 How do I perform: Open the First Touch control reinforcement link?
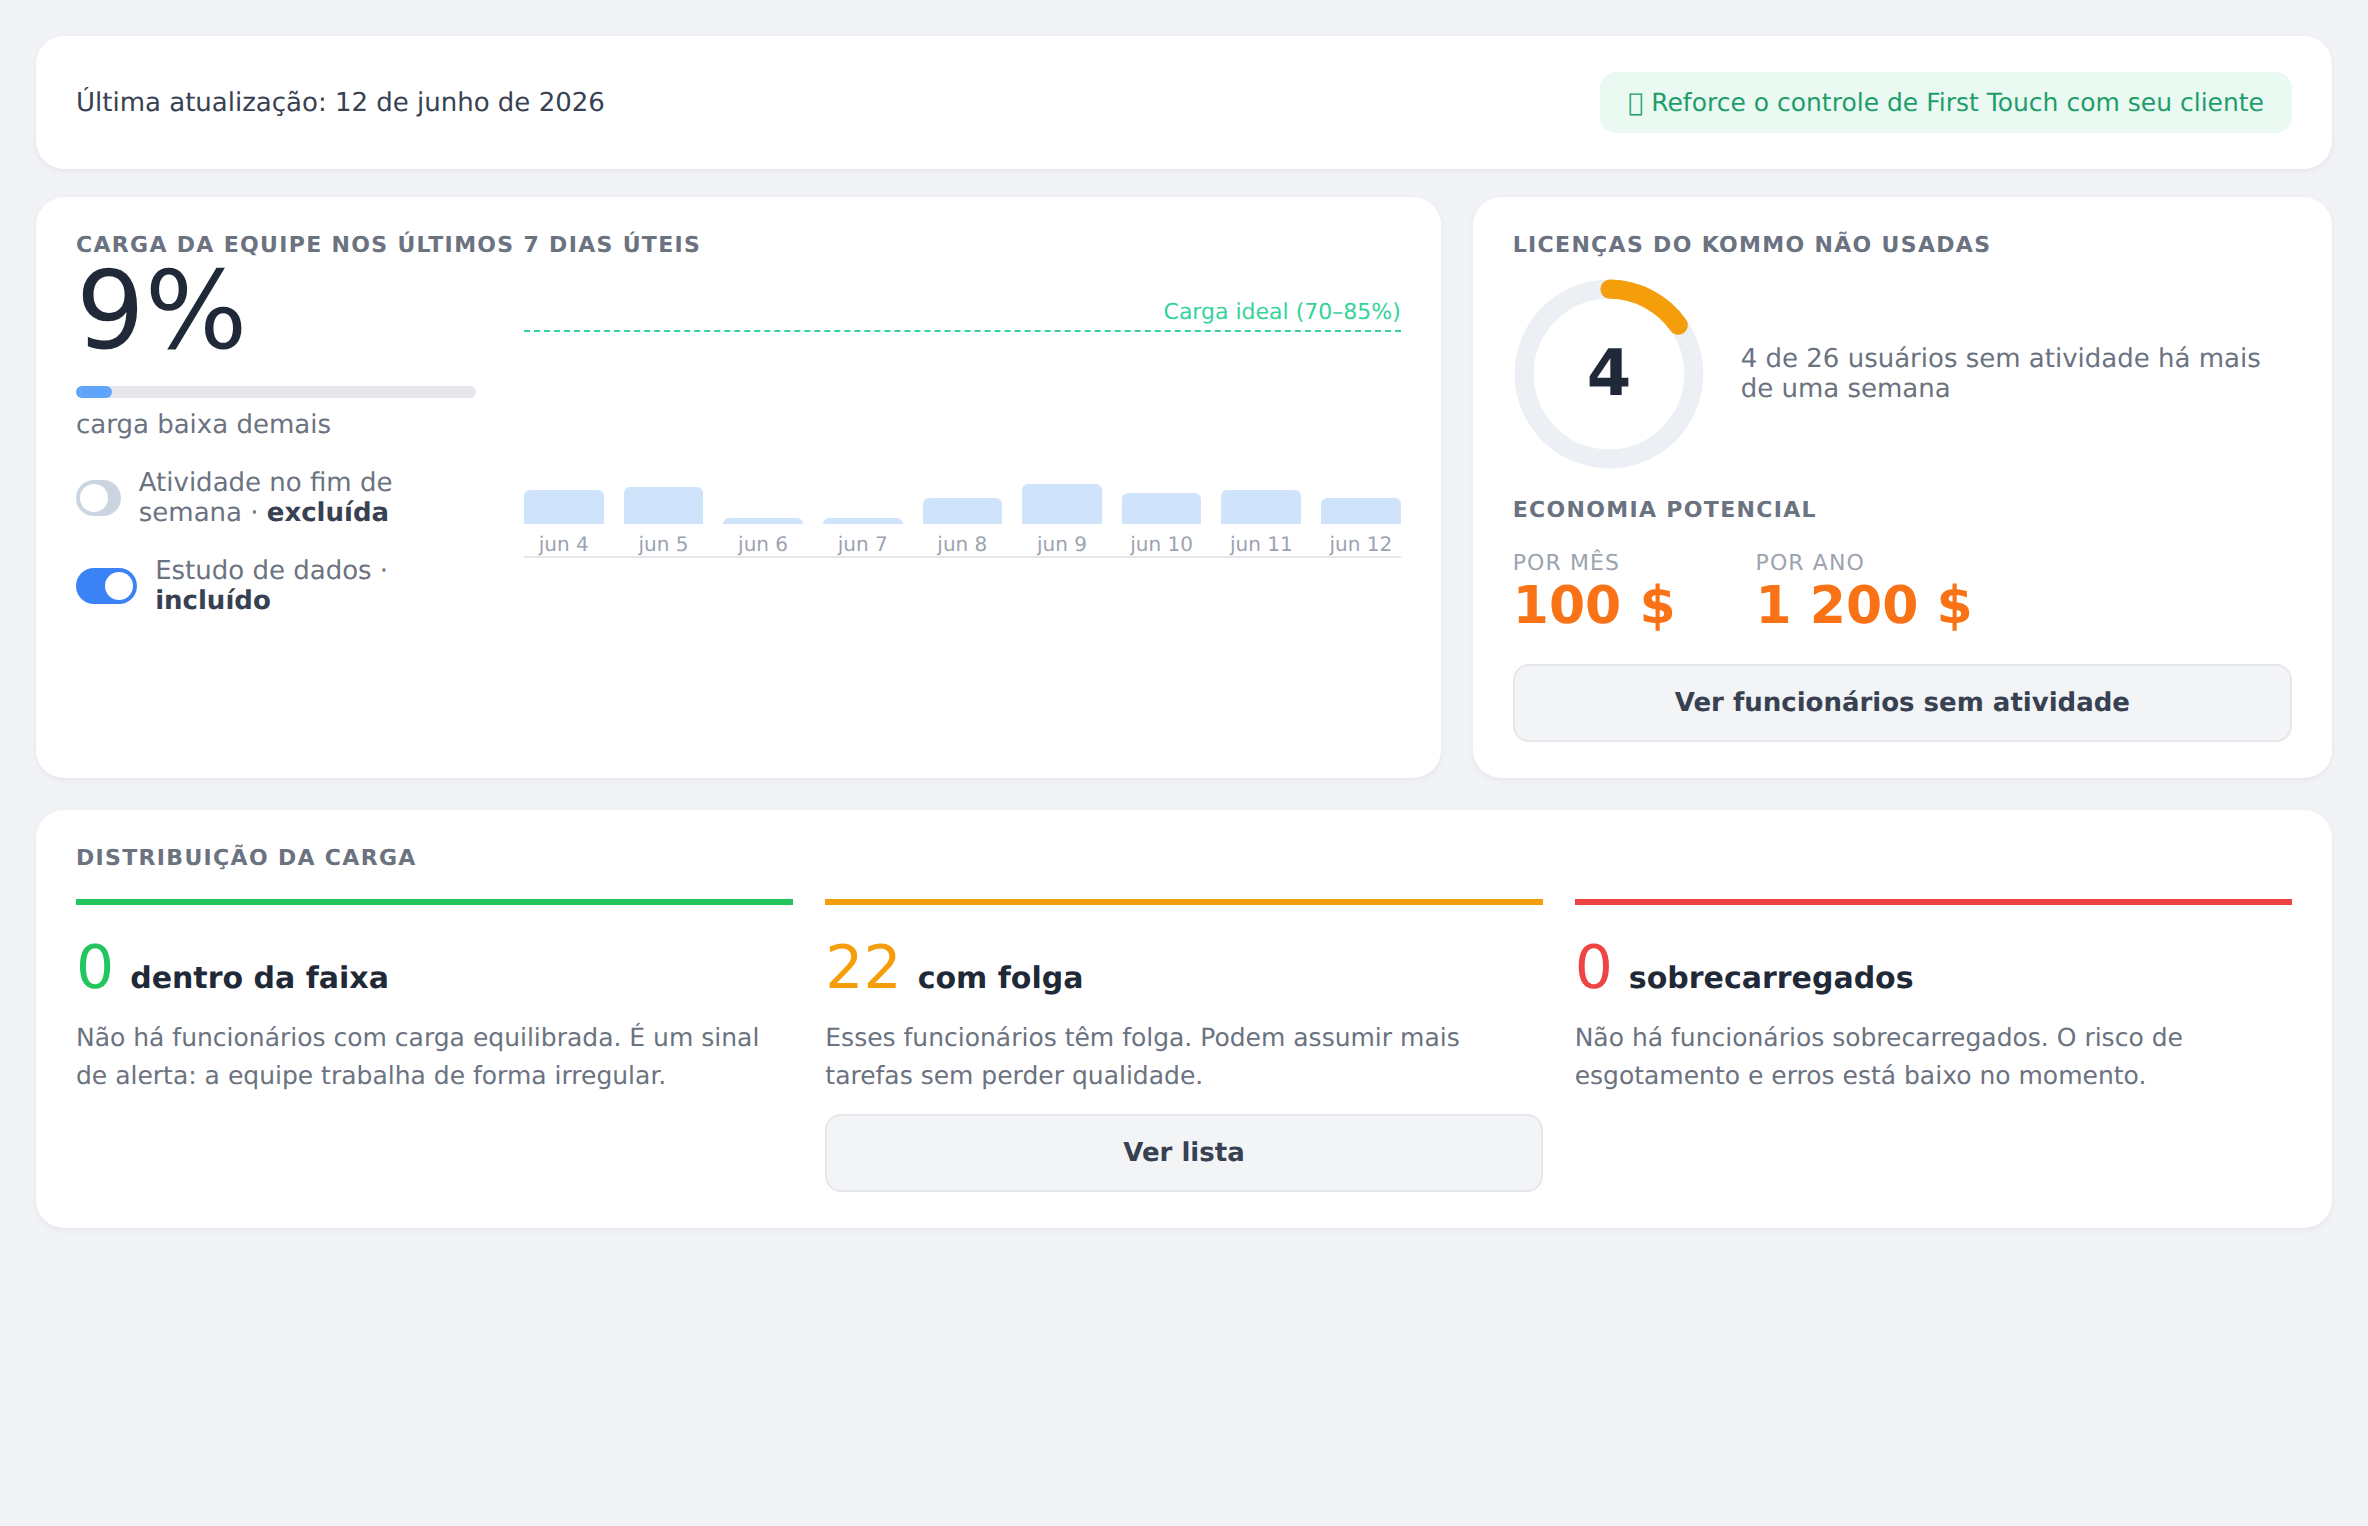pyautogui.click(x=1945, y=102)
